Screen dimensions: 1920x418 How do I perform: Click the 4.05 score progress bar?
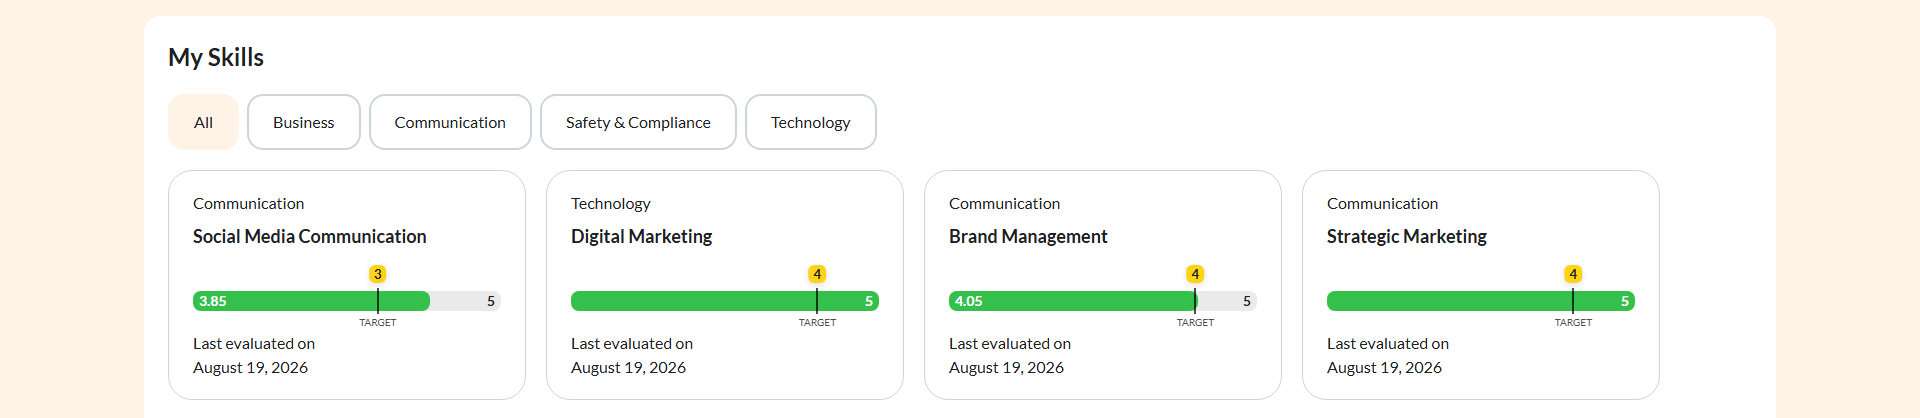coord(1103,301)
